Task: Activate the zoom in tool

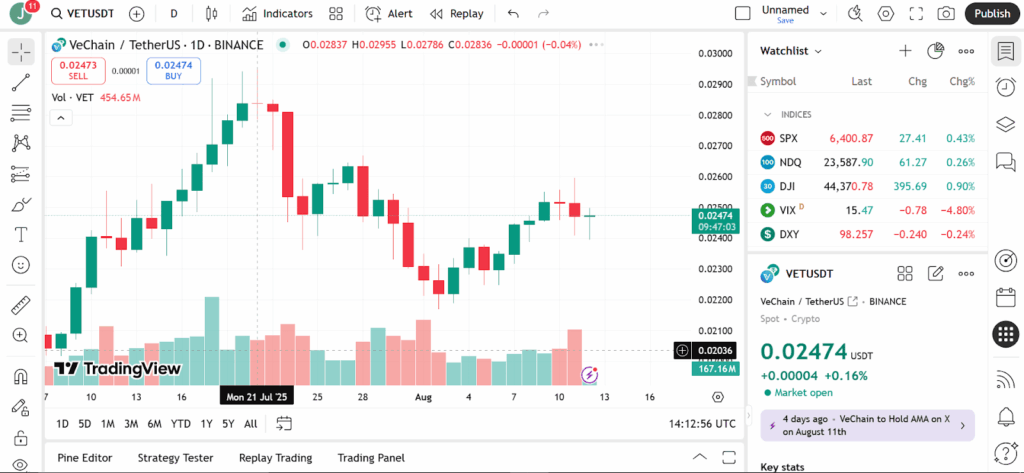Action: tap(21, 335)
